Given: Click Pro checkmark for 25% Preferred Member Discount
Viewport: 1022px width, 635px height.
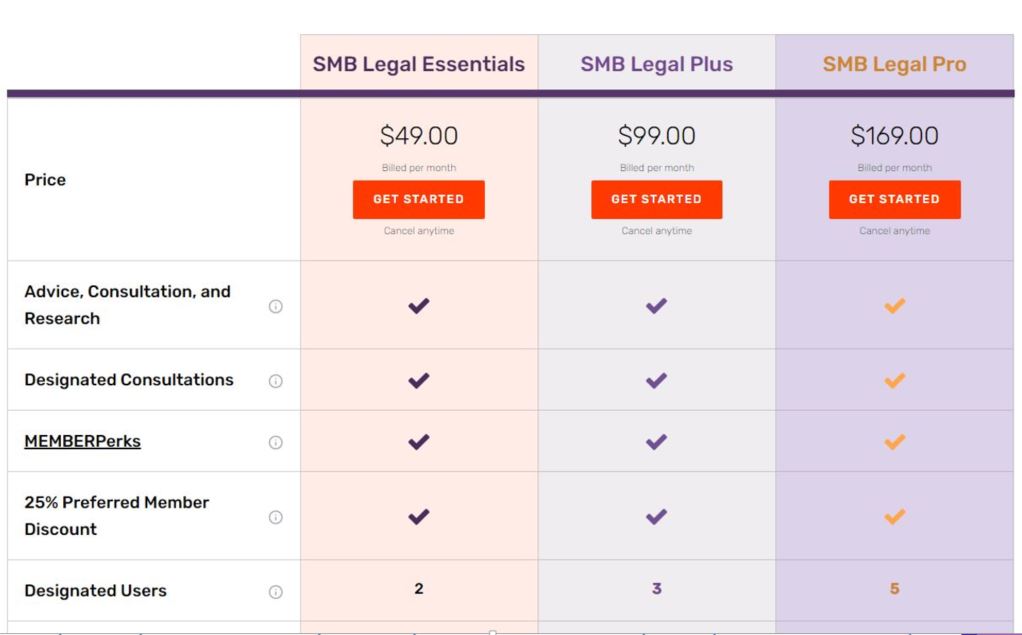Looking at the screenshot, I should coord(894,517).
